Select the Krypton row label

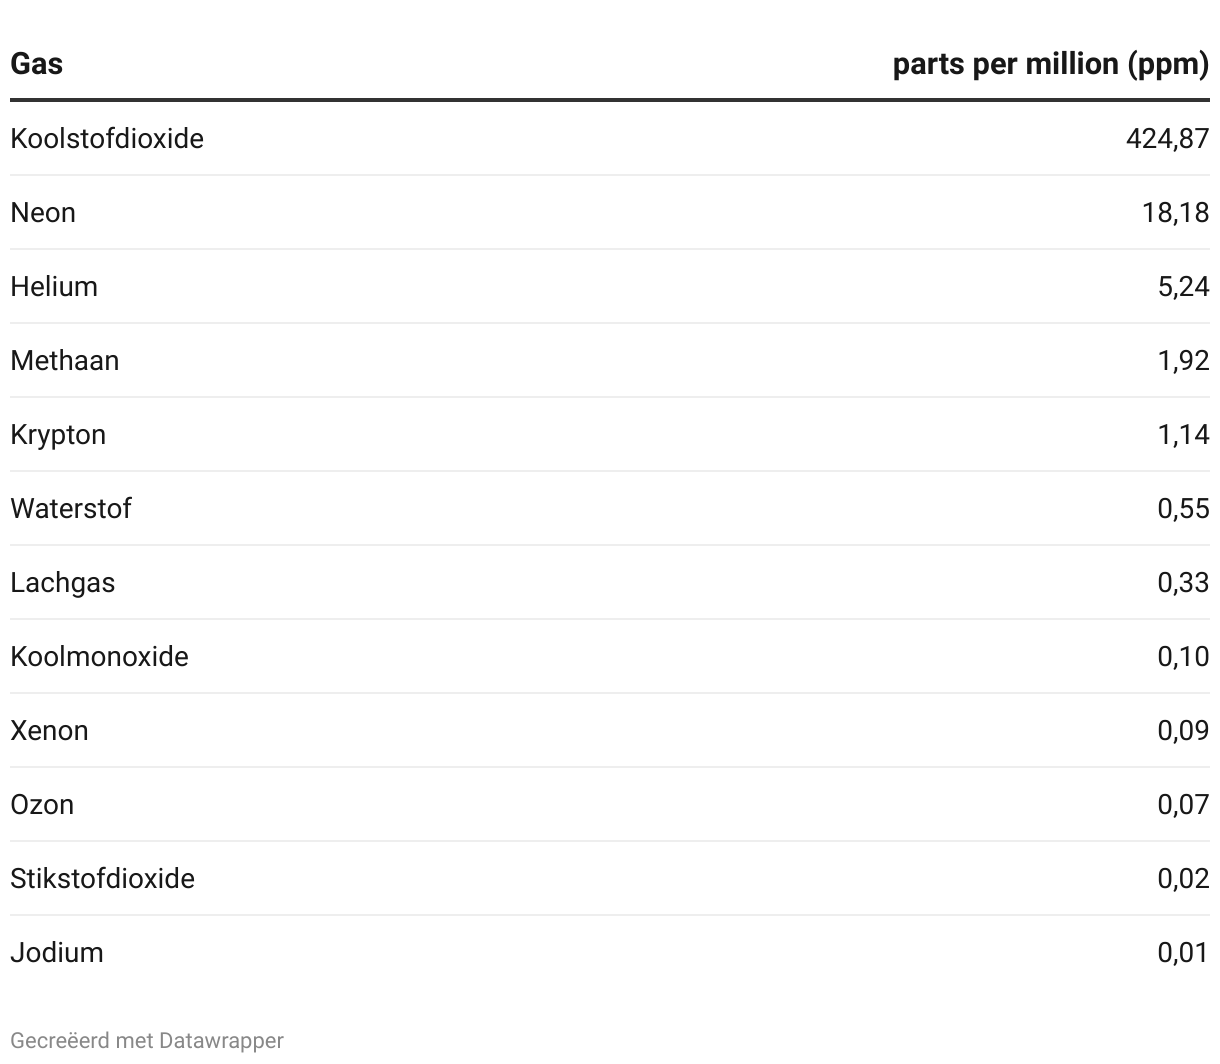58,434
